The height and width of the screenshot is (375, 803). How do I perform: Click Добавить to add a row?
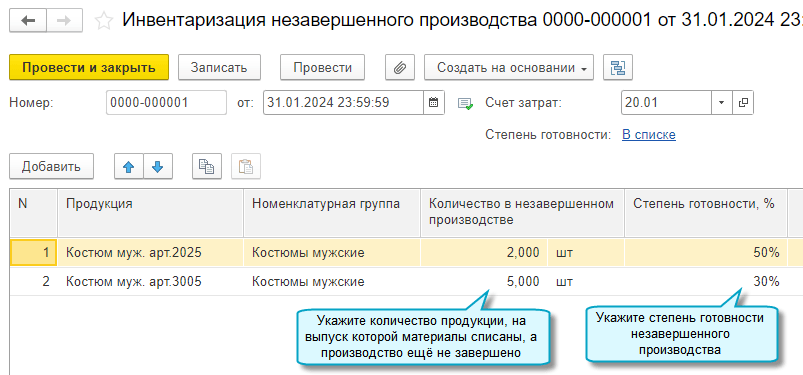coord(51,166)
